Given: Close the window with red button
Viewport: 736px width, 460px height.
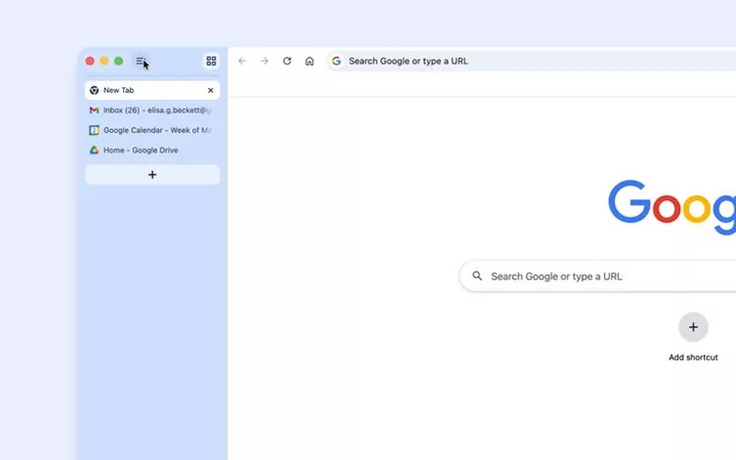Looking at the screenshot, I should (x=90, y=61).
